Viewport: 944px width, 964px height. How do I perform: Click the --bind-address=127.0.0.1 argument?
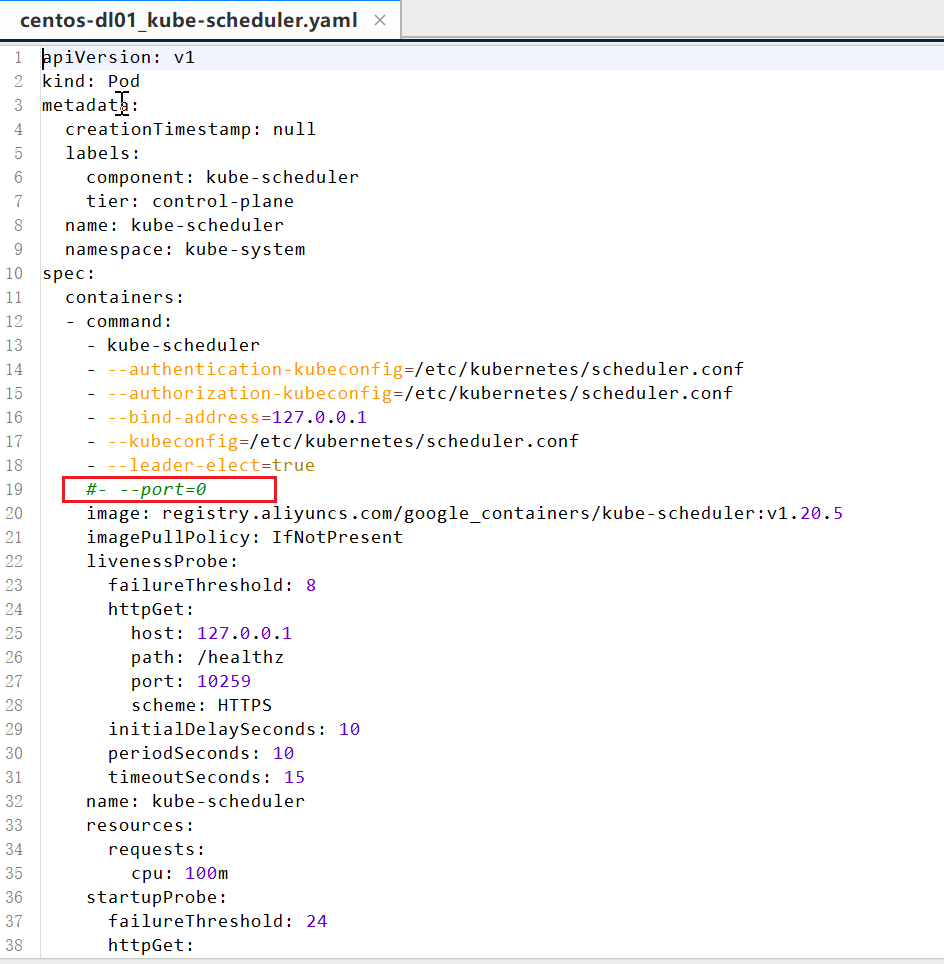click(237, 417)
